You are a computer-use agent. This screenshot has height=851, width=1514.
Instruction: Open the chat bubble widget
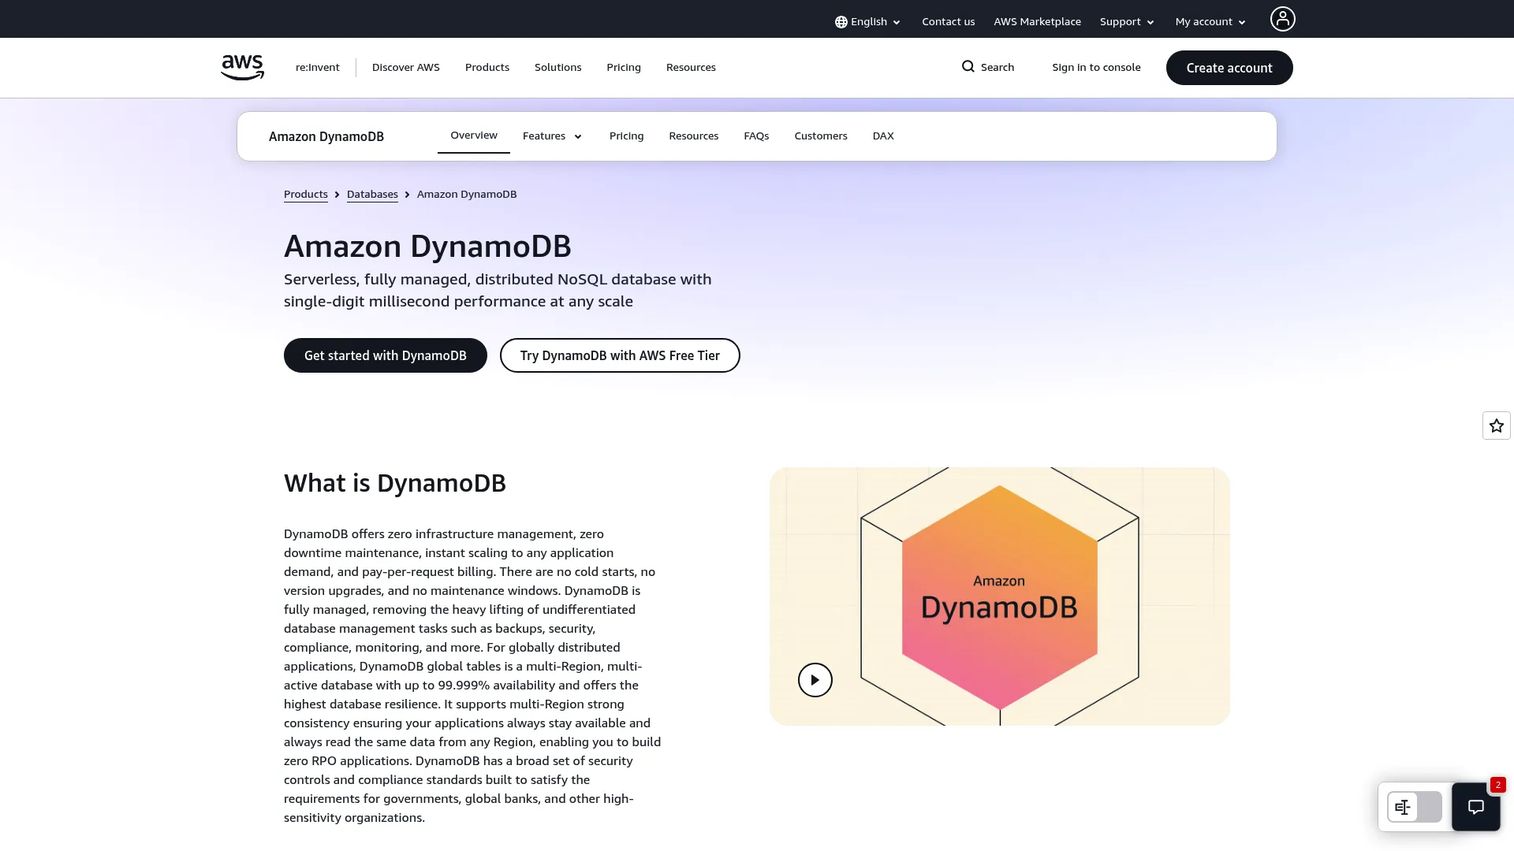pyautogui.click(x=1476, y=807)
